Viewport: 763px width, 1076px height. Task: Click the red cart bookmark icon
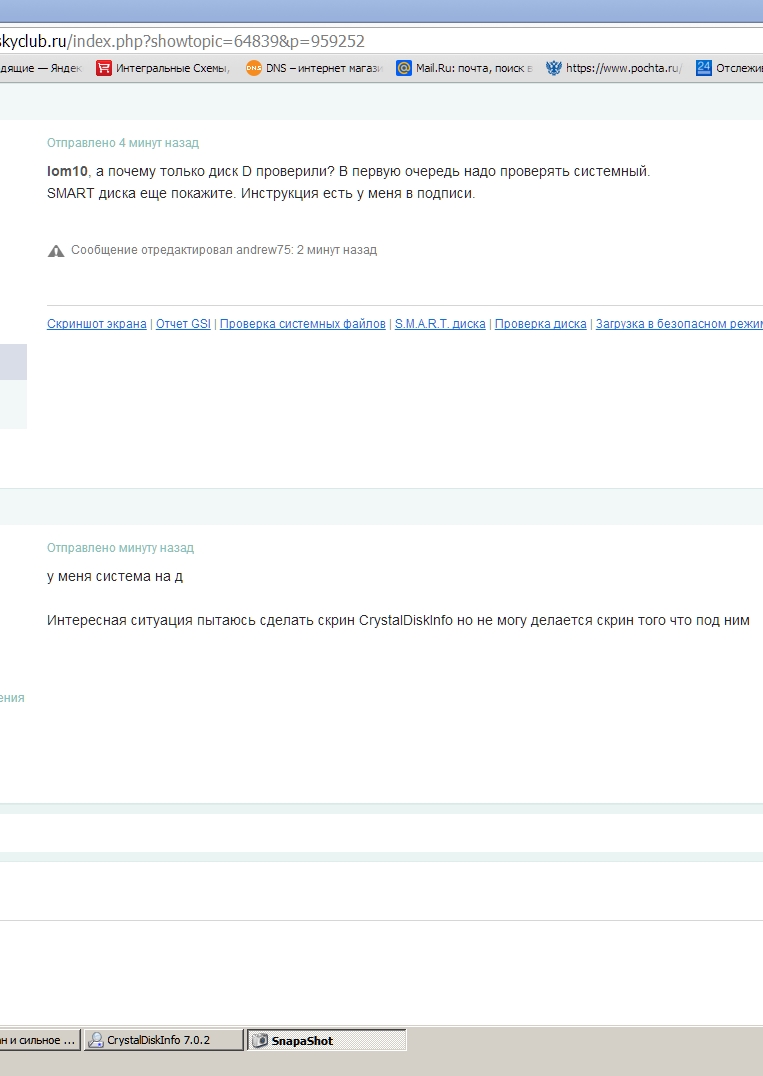tap(104, 68)
